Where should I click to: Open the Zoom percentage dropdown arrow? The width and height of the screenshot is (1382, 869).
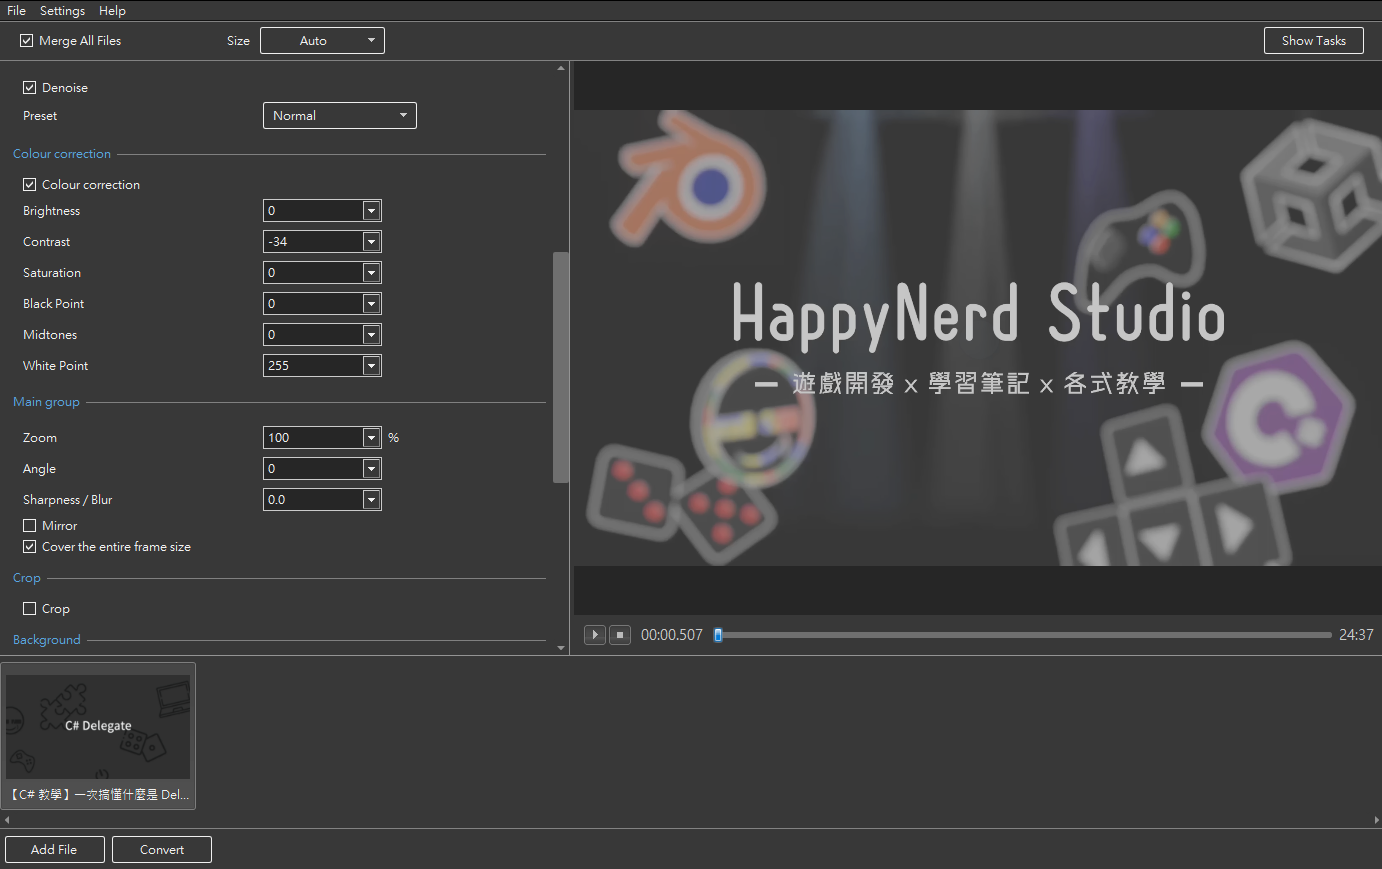[x=372, y=438]
